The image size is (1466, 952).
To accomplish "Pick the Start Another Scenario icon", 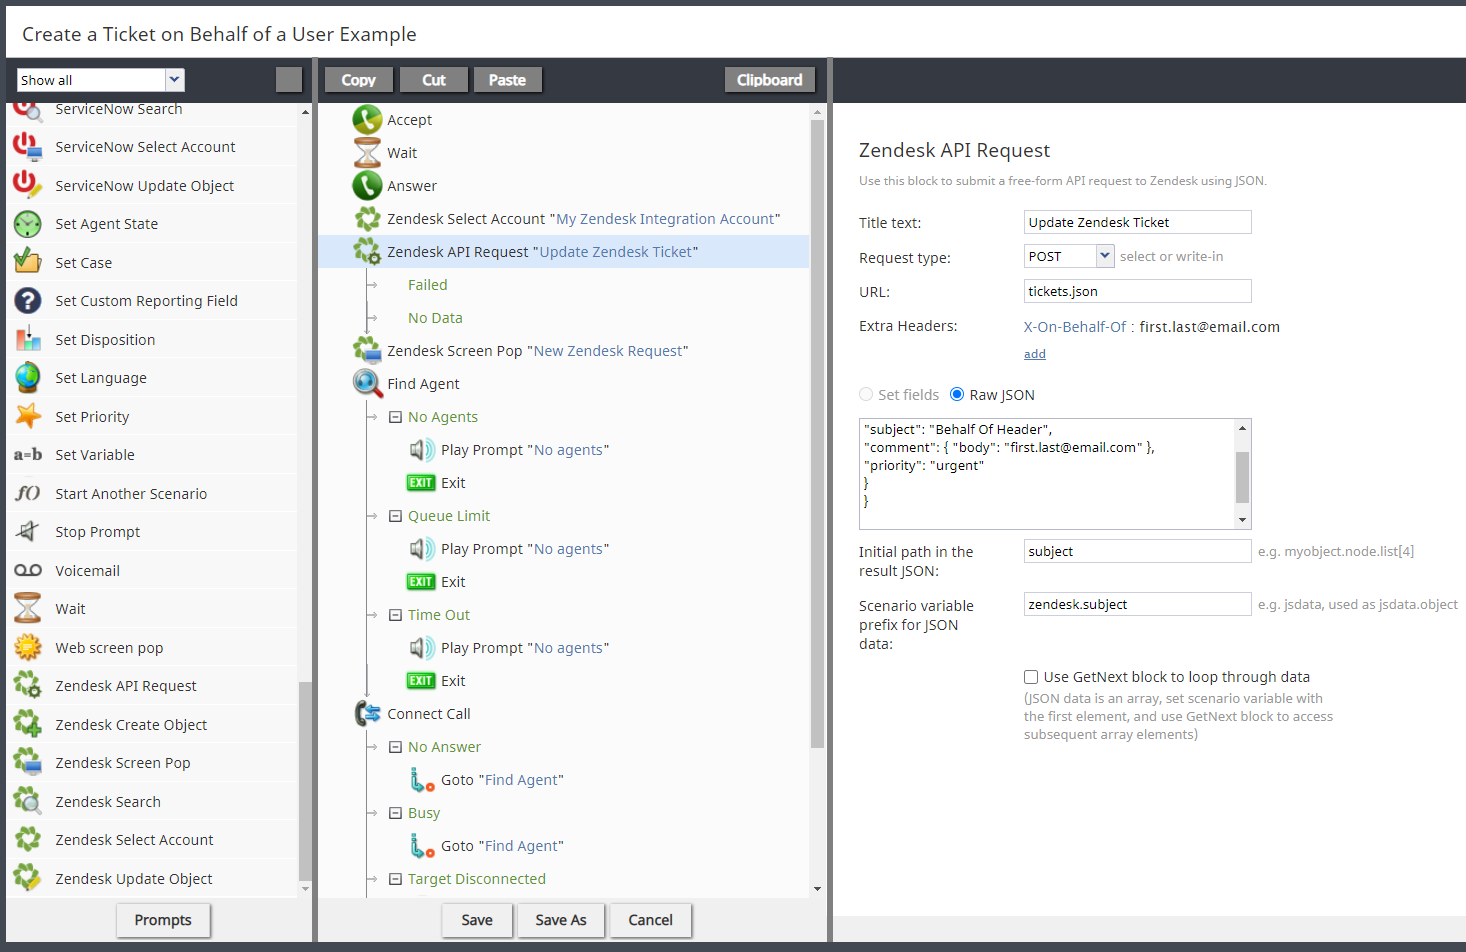I will [27, 493].
